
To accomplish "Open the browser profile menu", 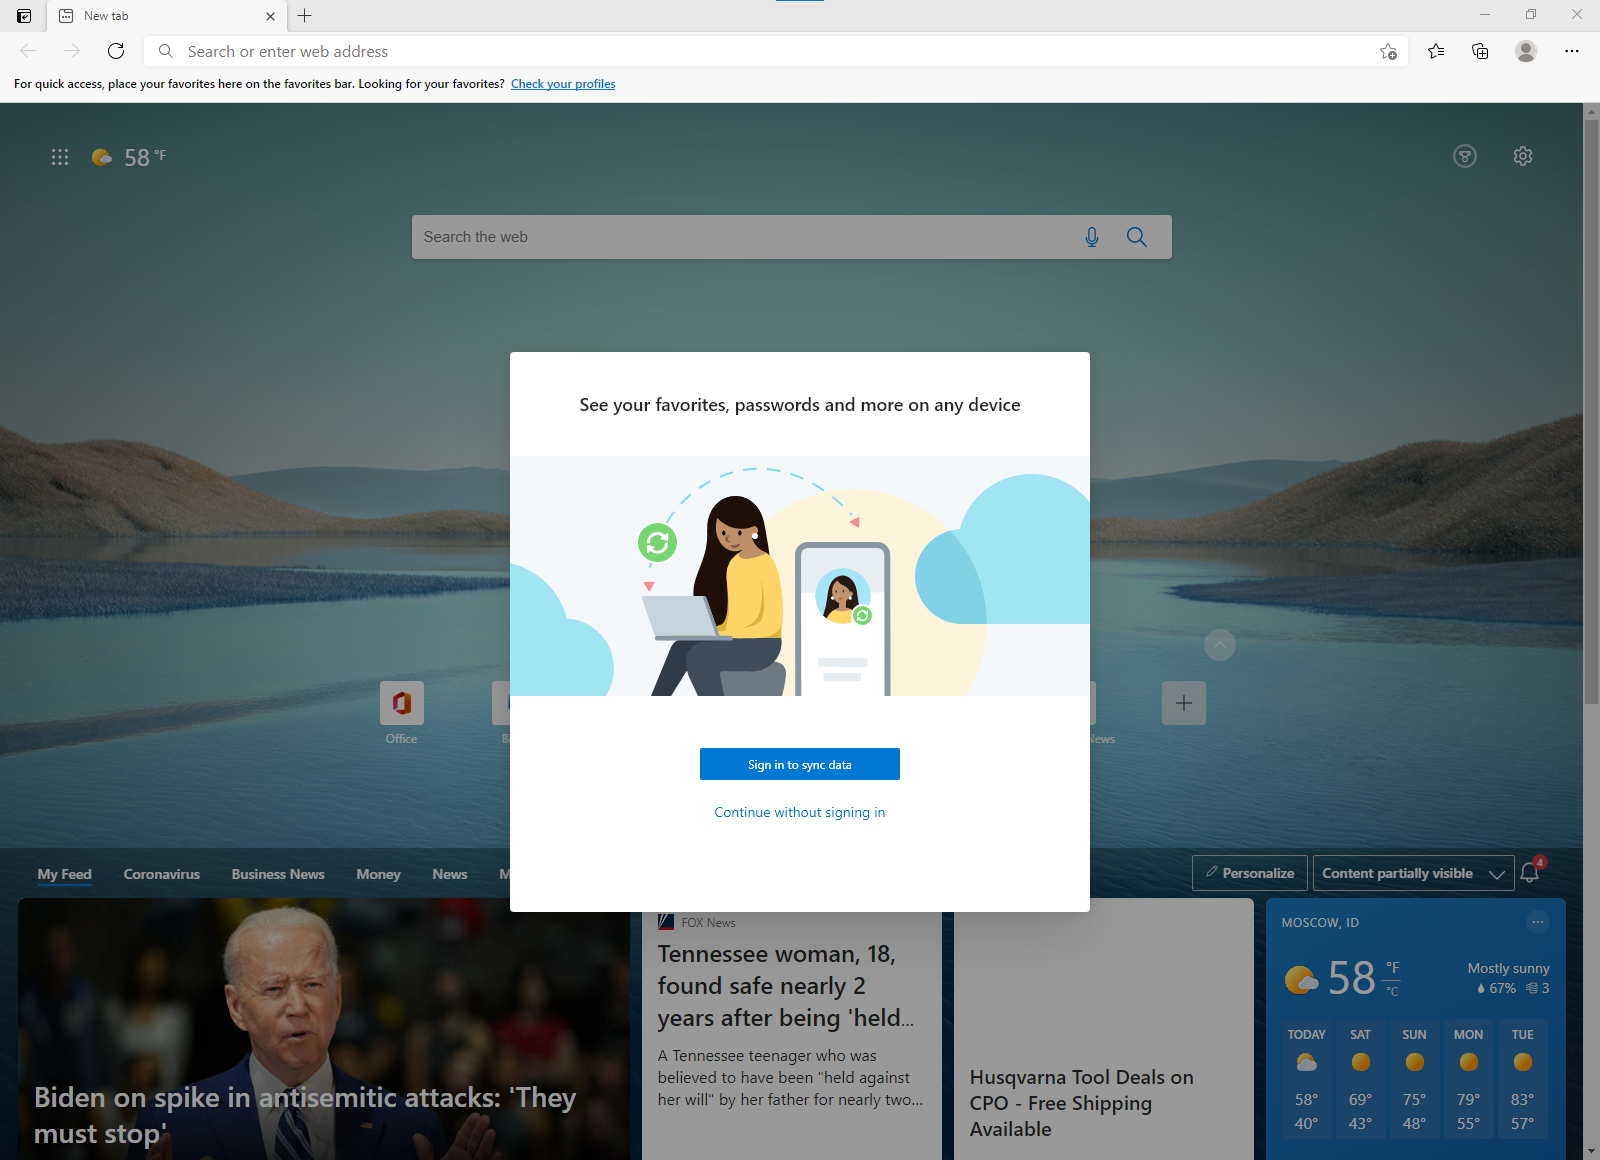I will pyautogui.click(x=1526, y=51).
